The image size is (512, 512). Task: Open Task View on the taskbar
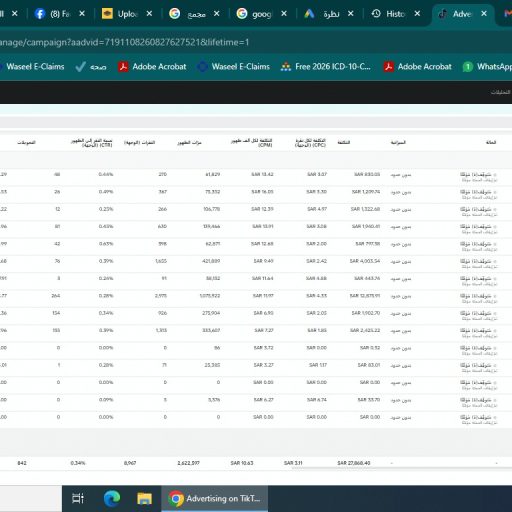pyautogui.click(x=78, y=499)
